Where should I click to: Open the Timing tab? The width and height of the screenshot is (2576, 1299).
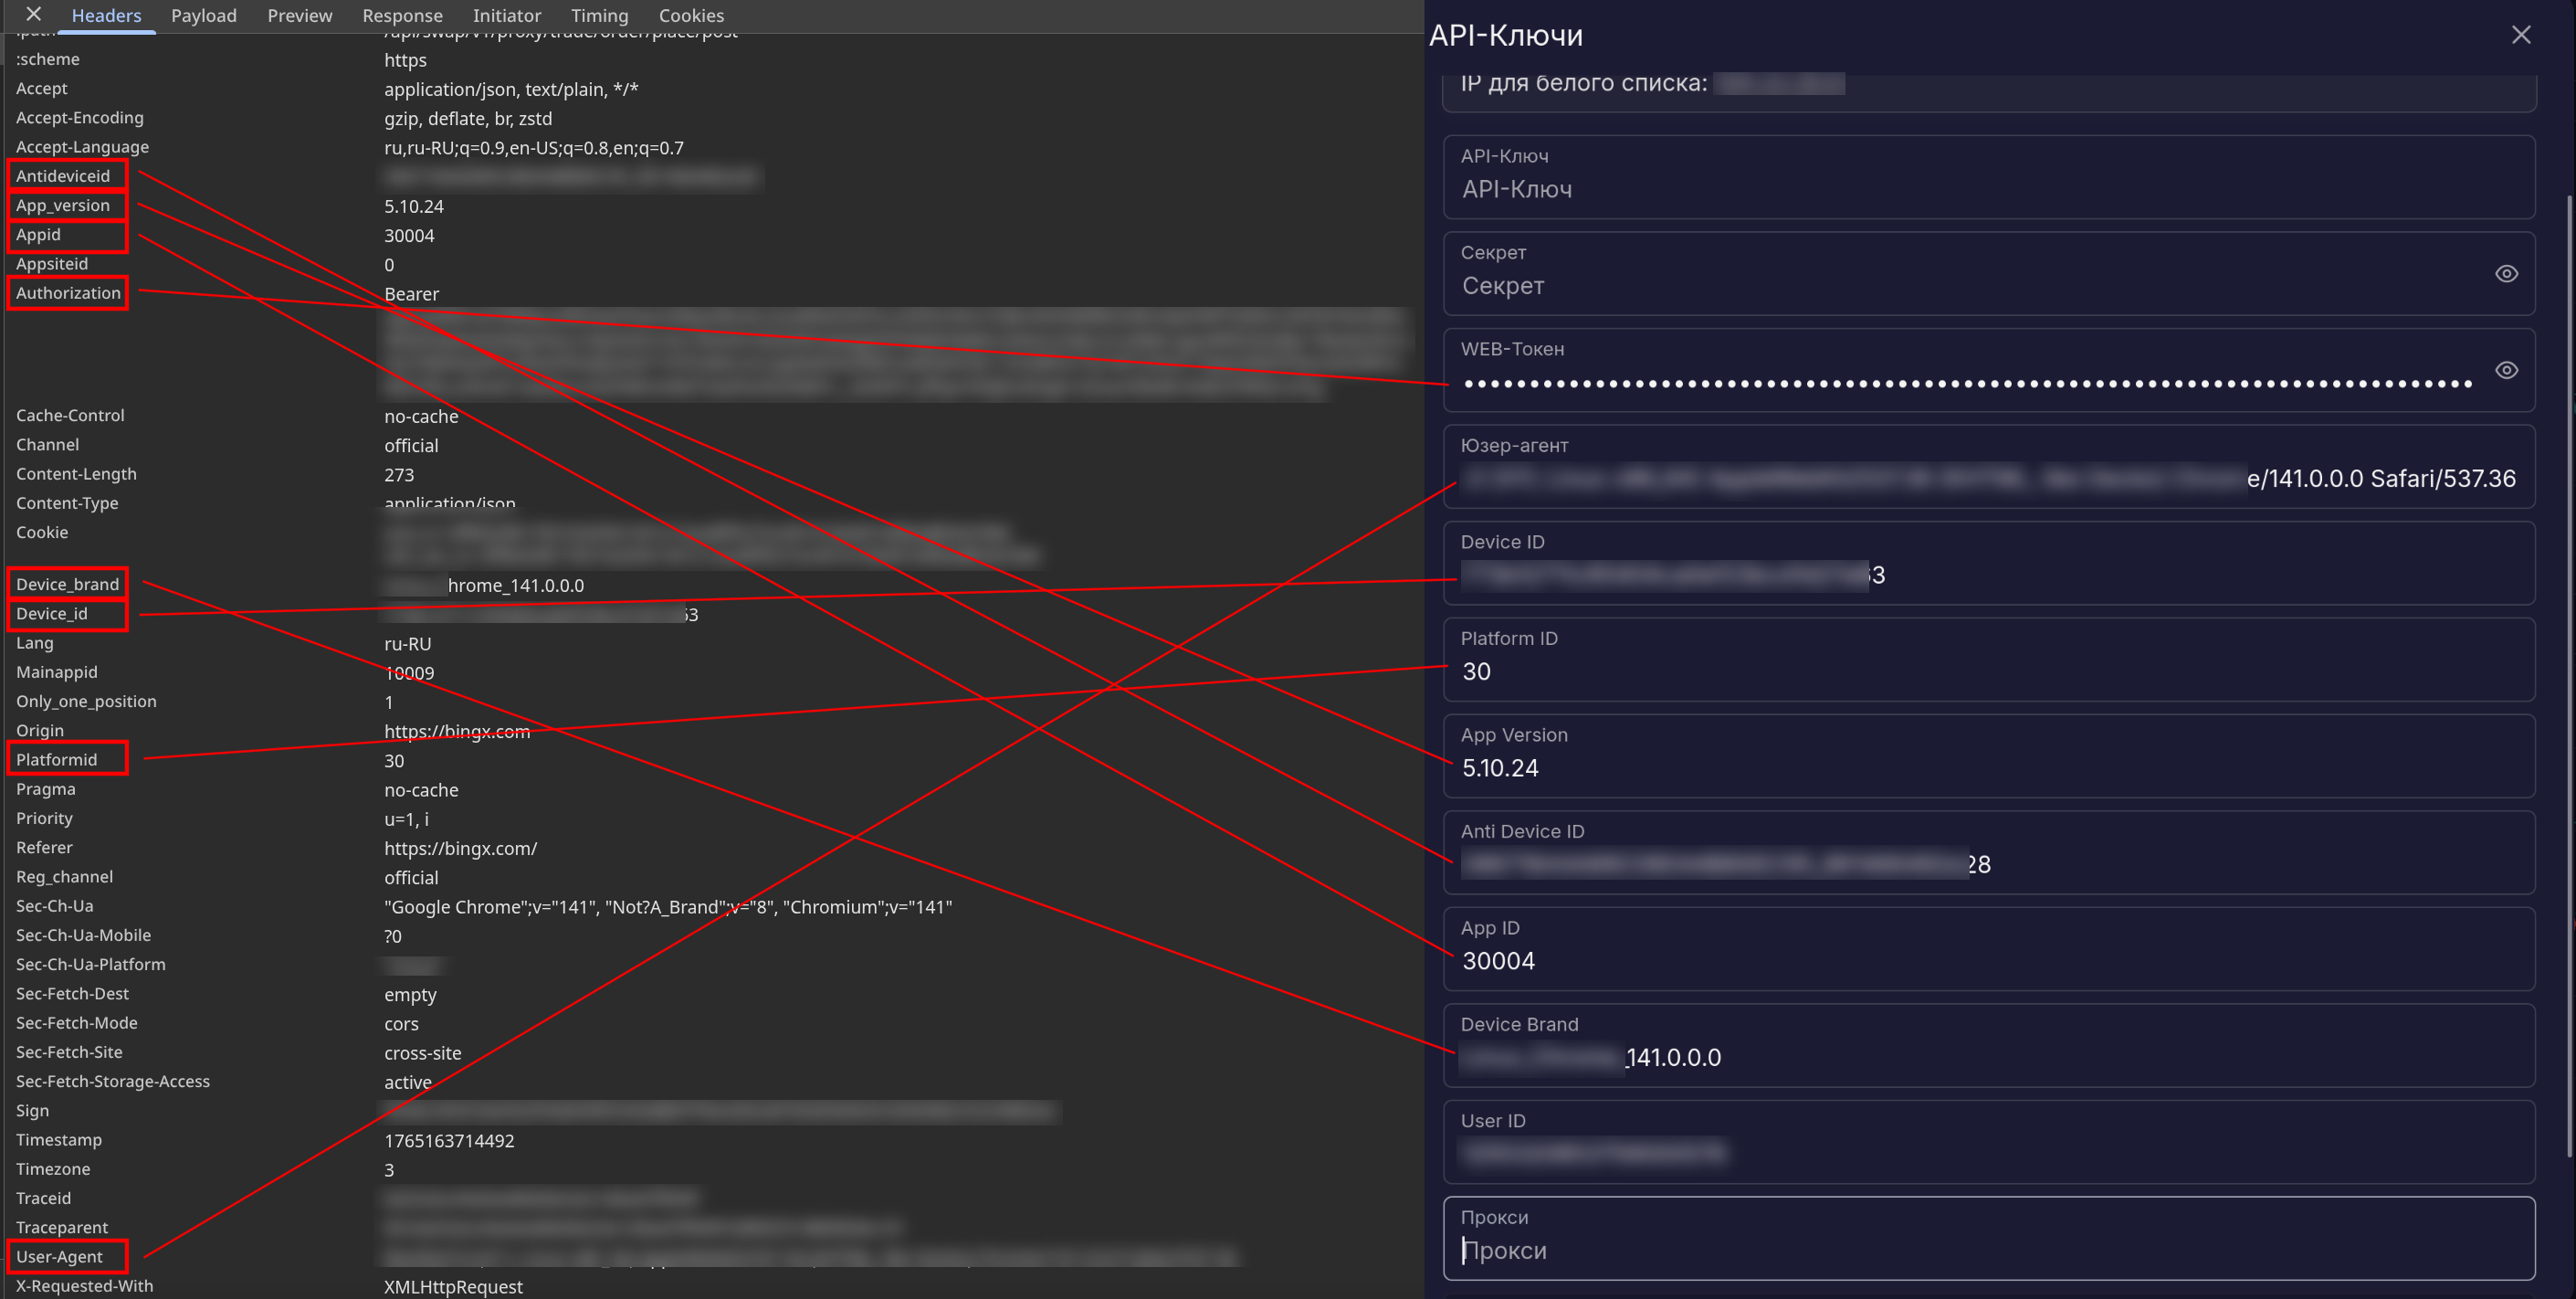click(x=599, y=15)
